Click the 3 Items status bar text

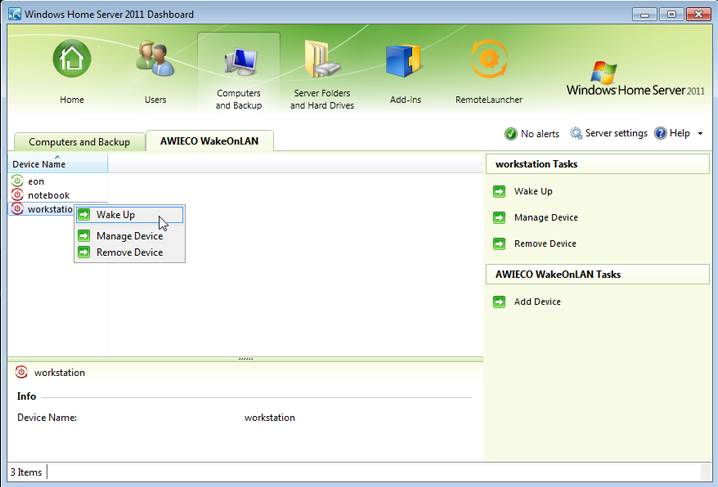click(26, 472)
